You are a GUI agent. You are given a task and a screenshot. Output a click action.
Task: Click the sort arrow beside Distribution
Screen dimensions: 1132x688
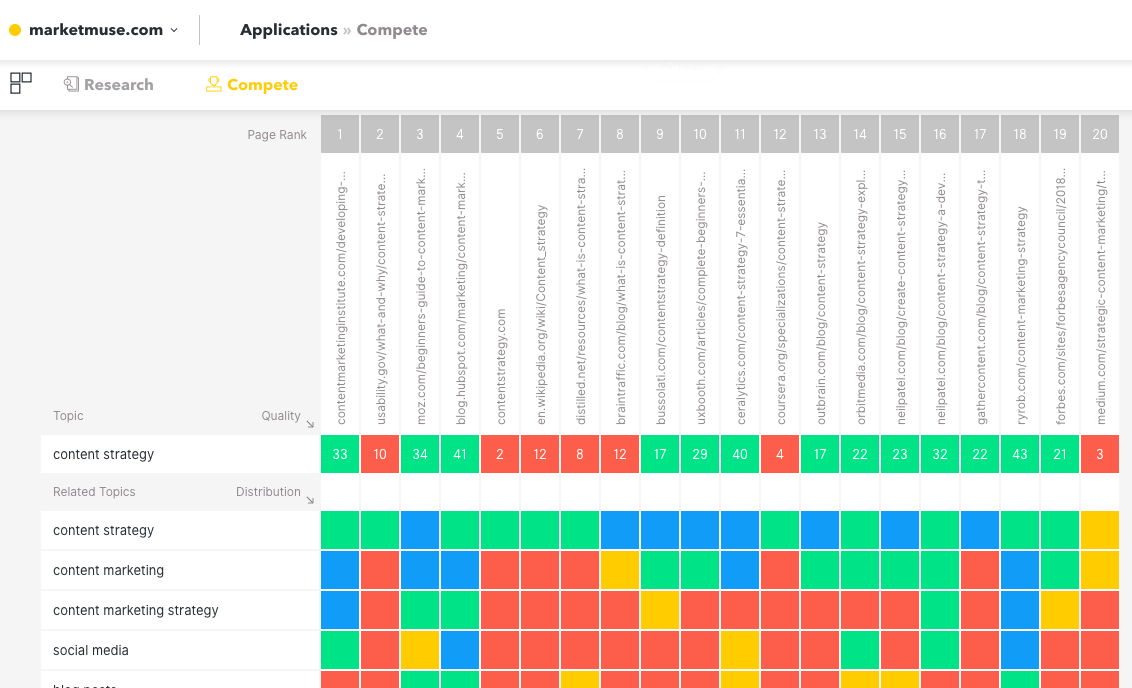tap(310, 500)
